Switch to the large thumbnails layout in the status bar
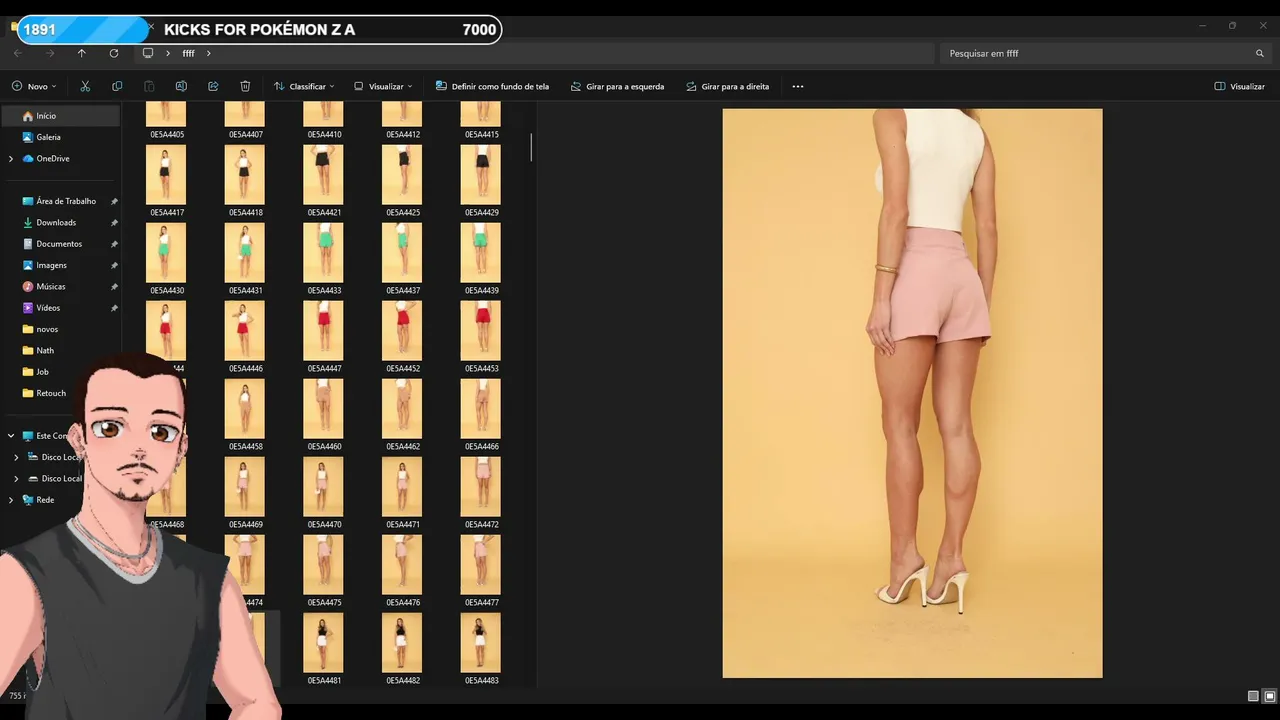The image size is (1280, 720). [x=1270, y=696]
